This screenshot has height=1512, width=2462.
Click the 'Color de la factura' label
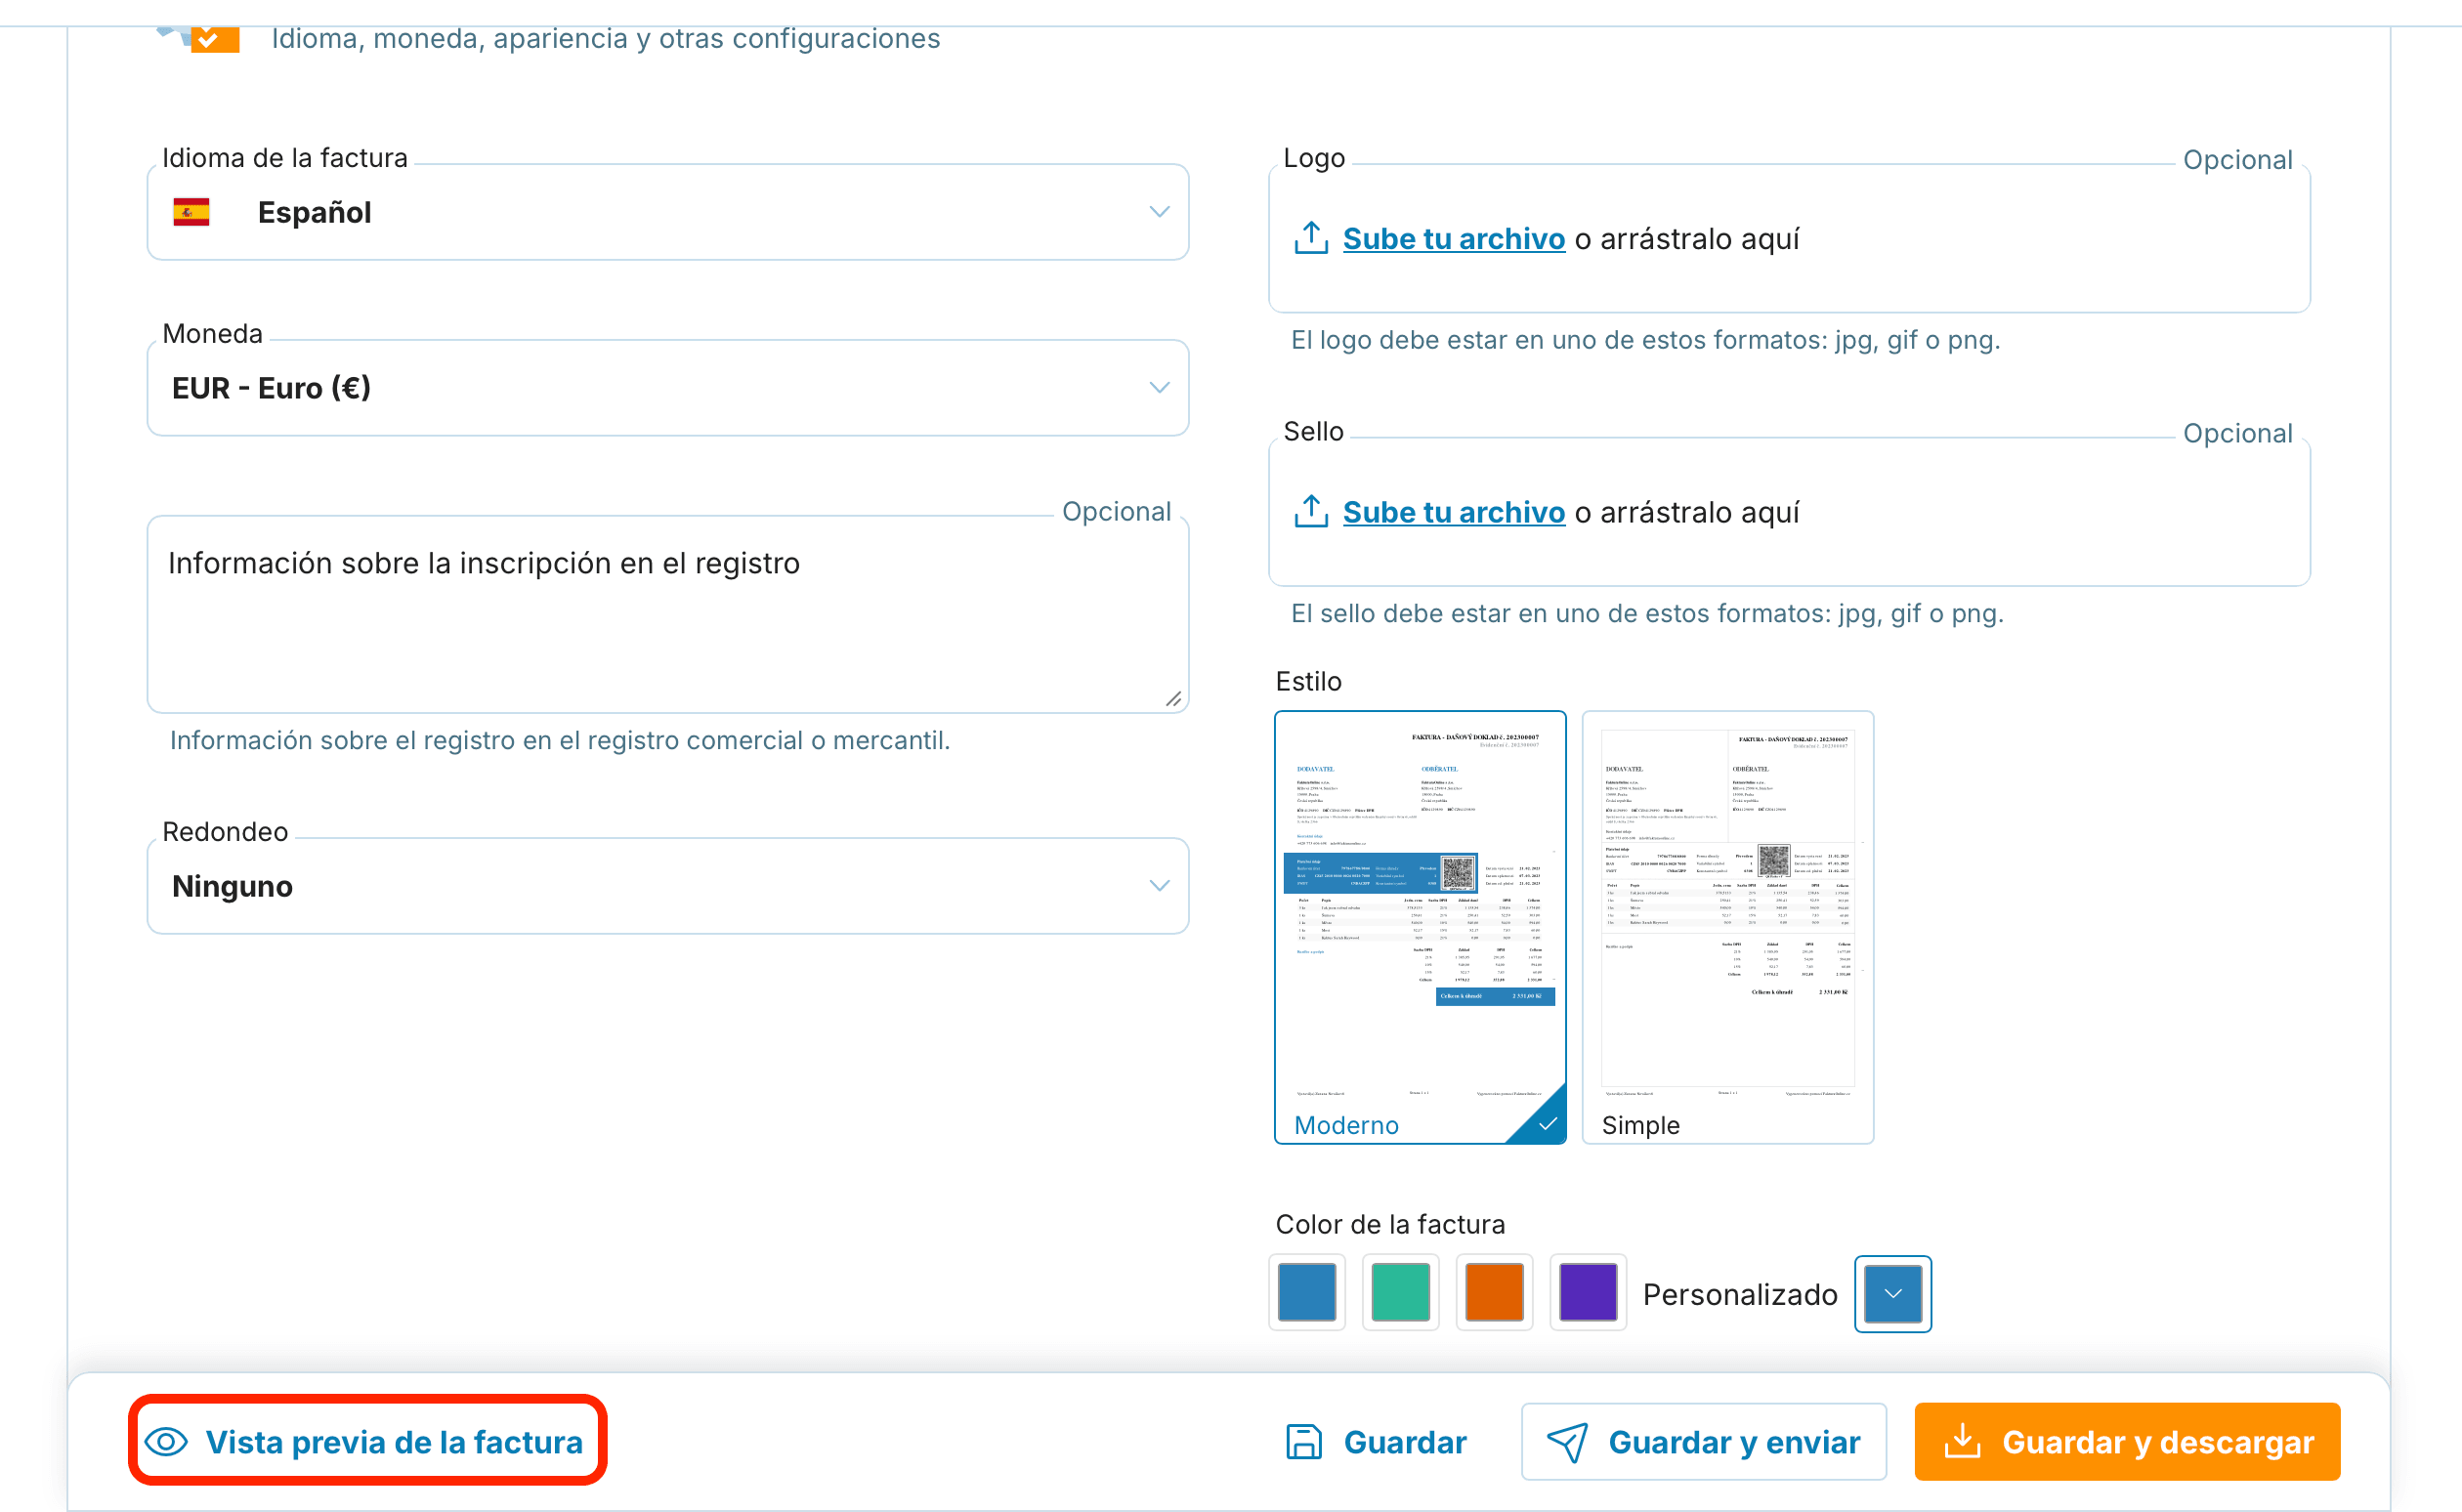click(x=1390, y=1225)
